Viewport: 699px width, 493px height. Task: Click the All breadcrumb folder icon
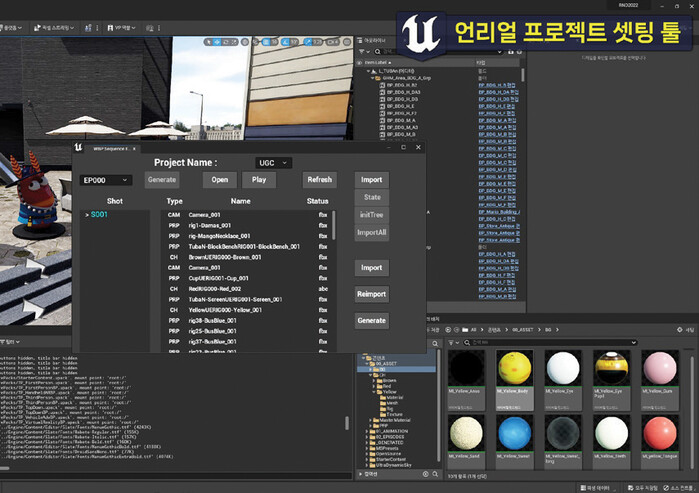point(465,330)
